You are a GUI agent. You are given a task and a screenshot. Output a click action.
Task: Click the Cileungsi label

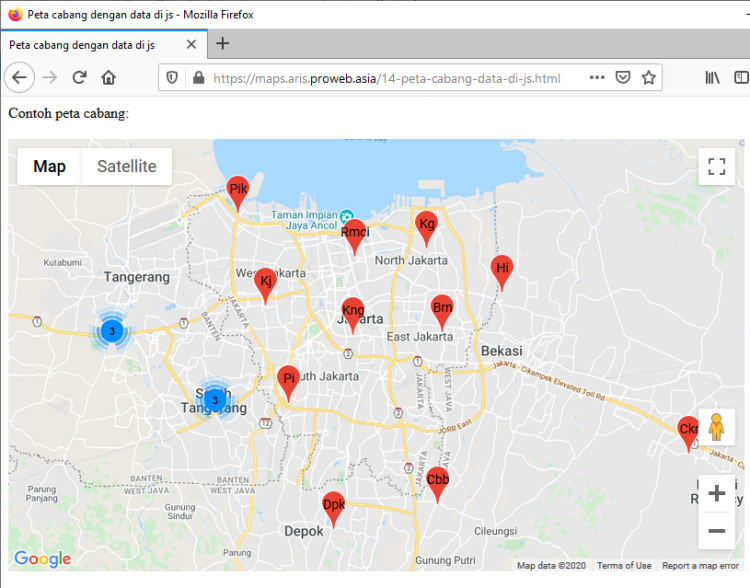point(496,531)
